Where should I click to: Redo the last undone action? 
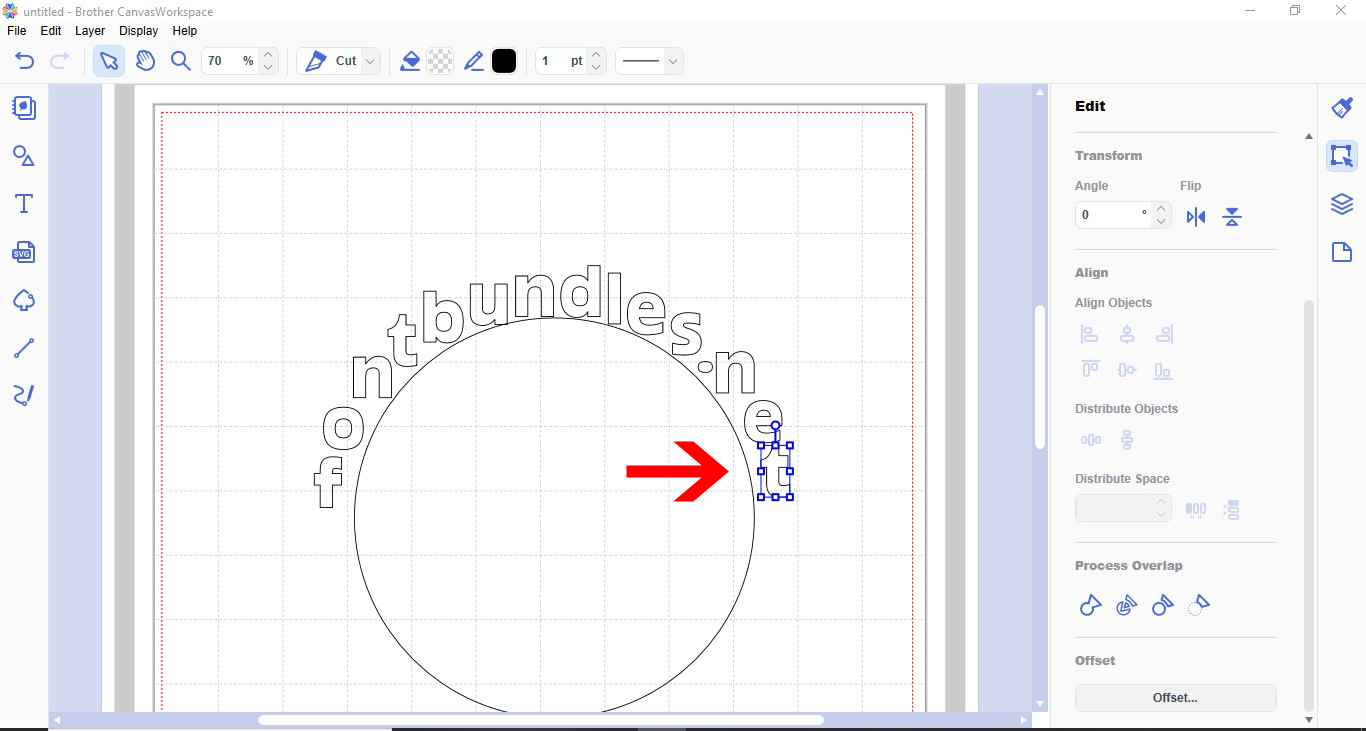pyautogui.click(x=60, y=61)
